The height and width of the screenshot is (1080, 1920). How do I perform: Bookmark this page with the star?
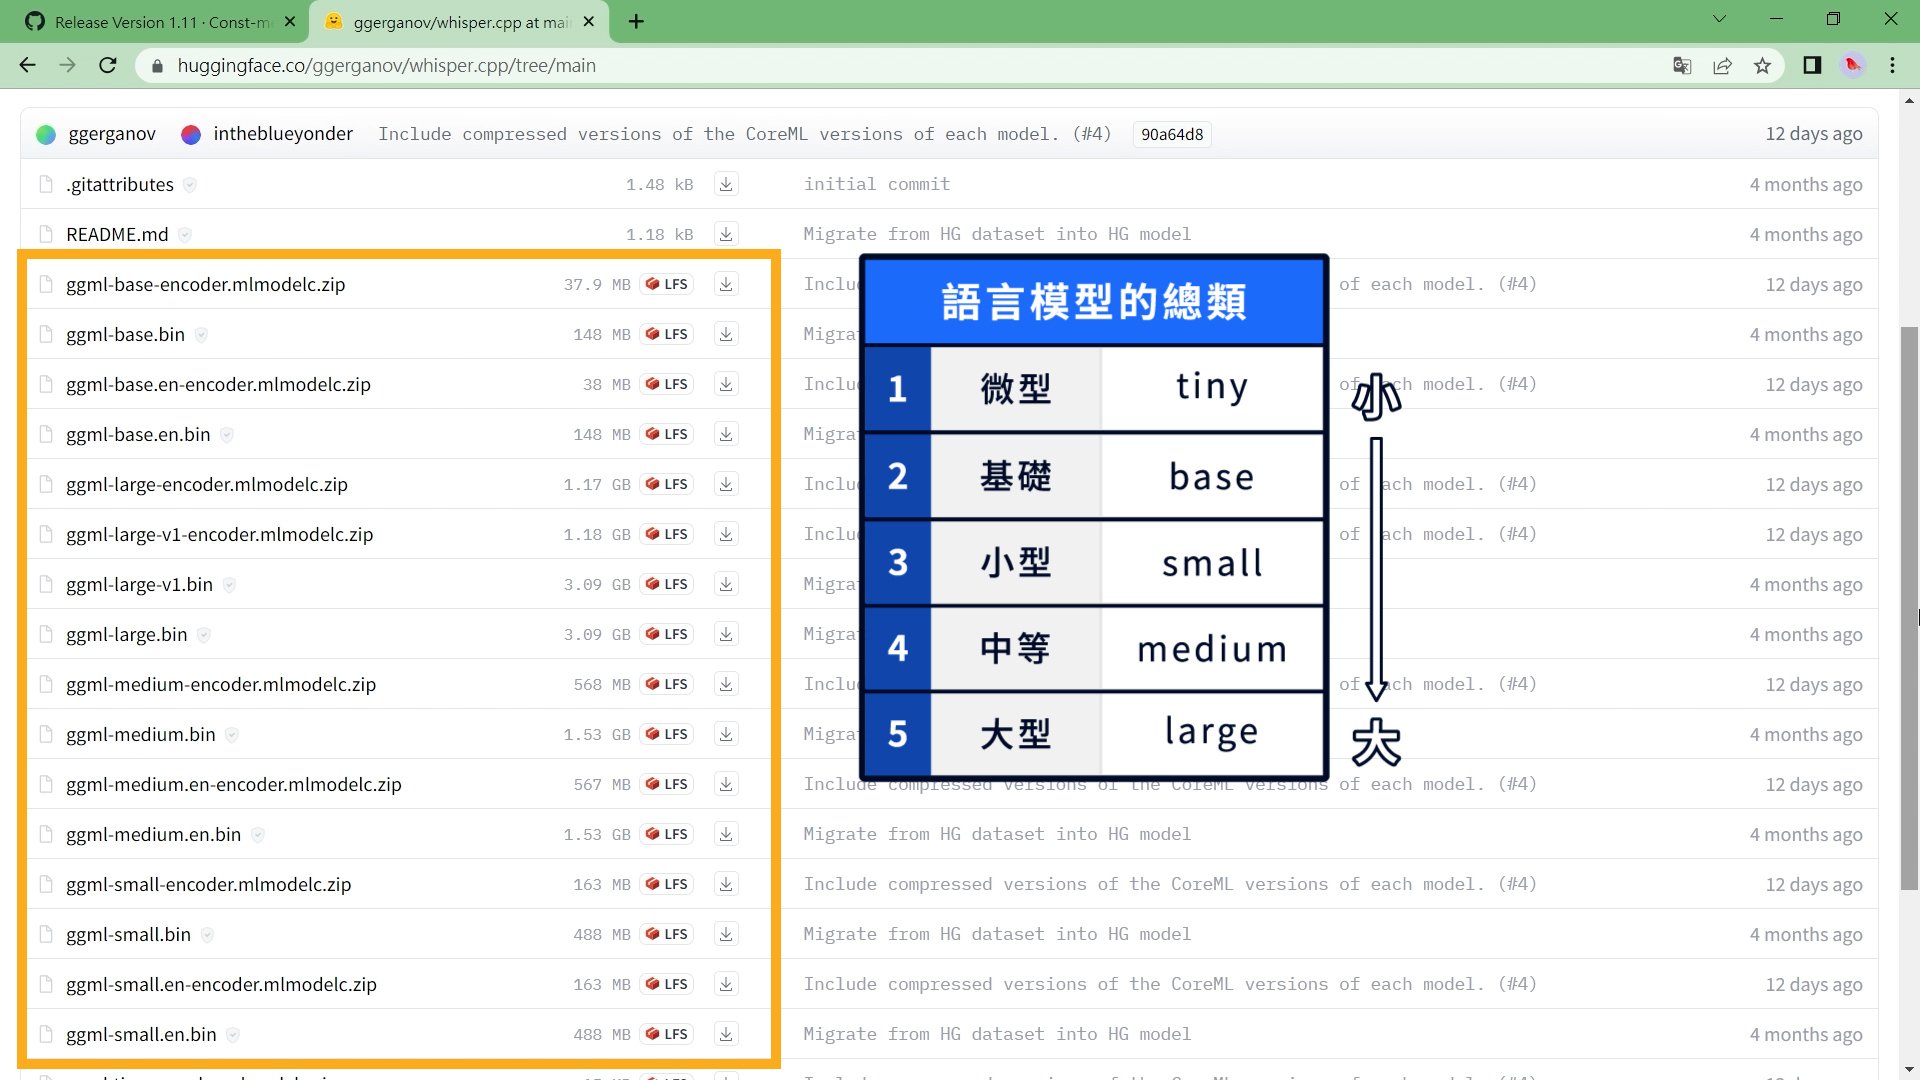1762,65
